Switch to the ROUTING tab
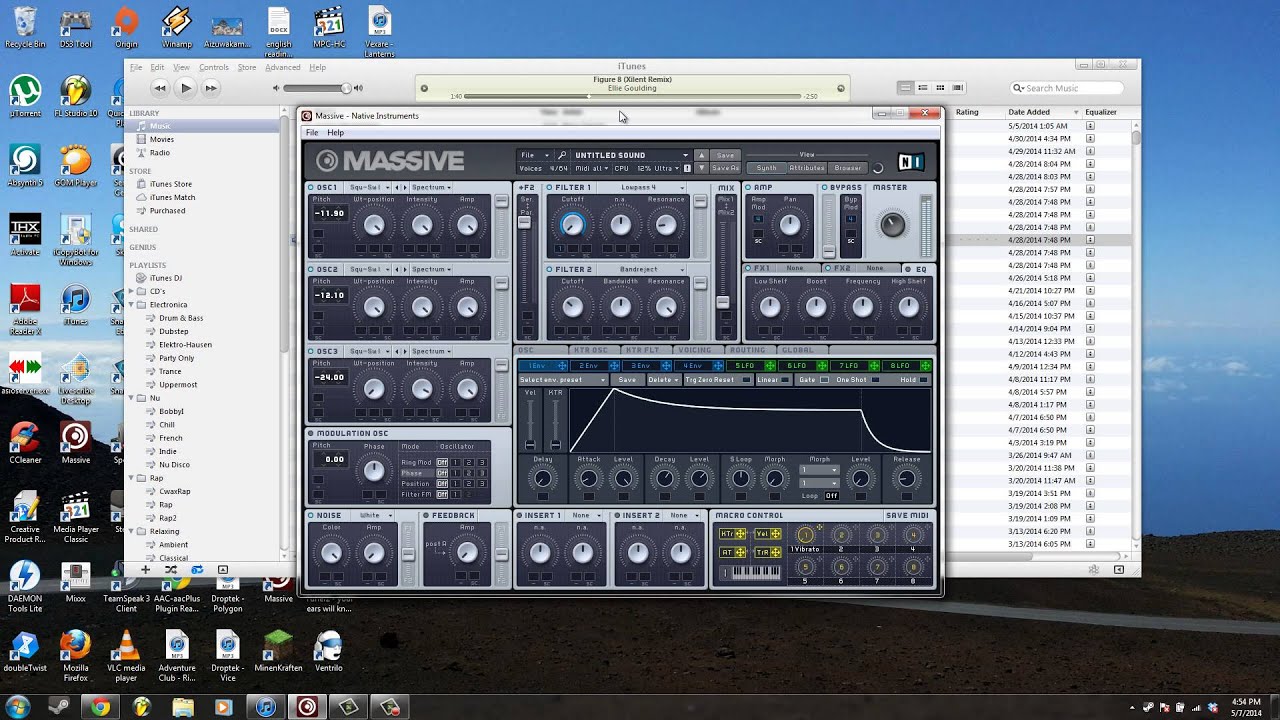 coord(747,350)
